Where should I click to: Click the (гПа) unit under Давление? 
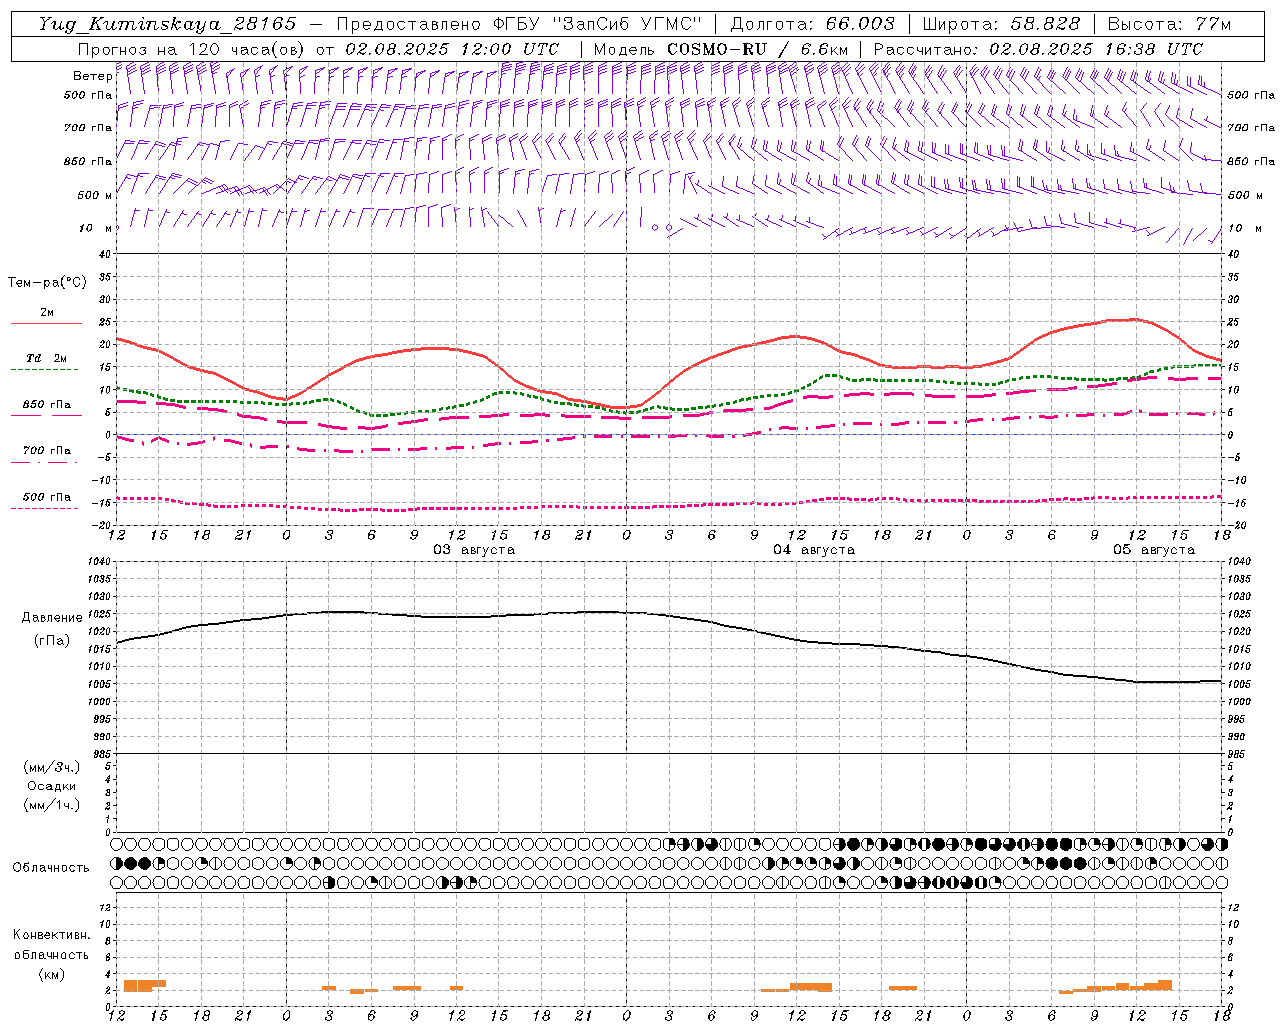click(x=51, y=640)
